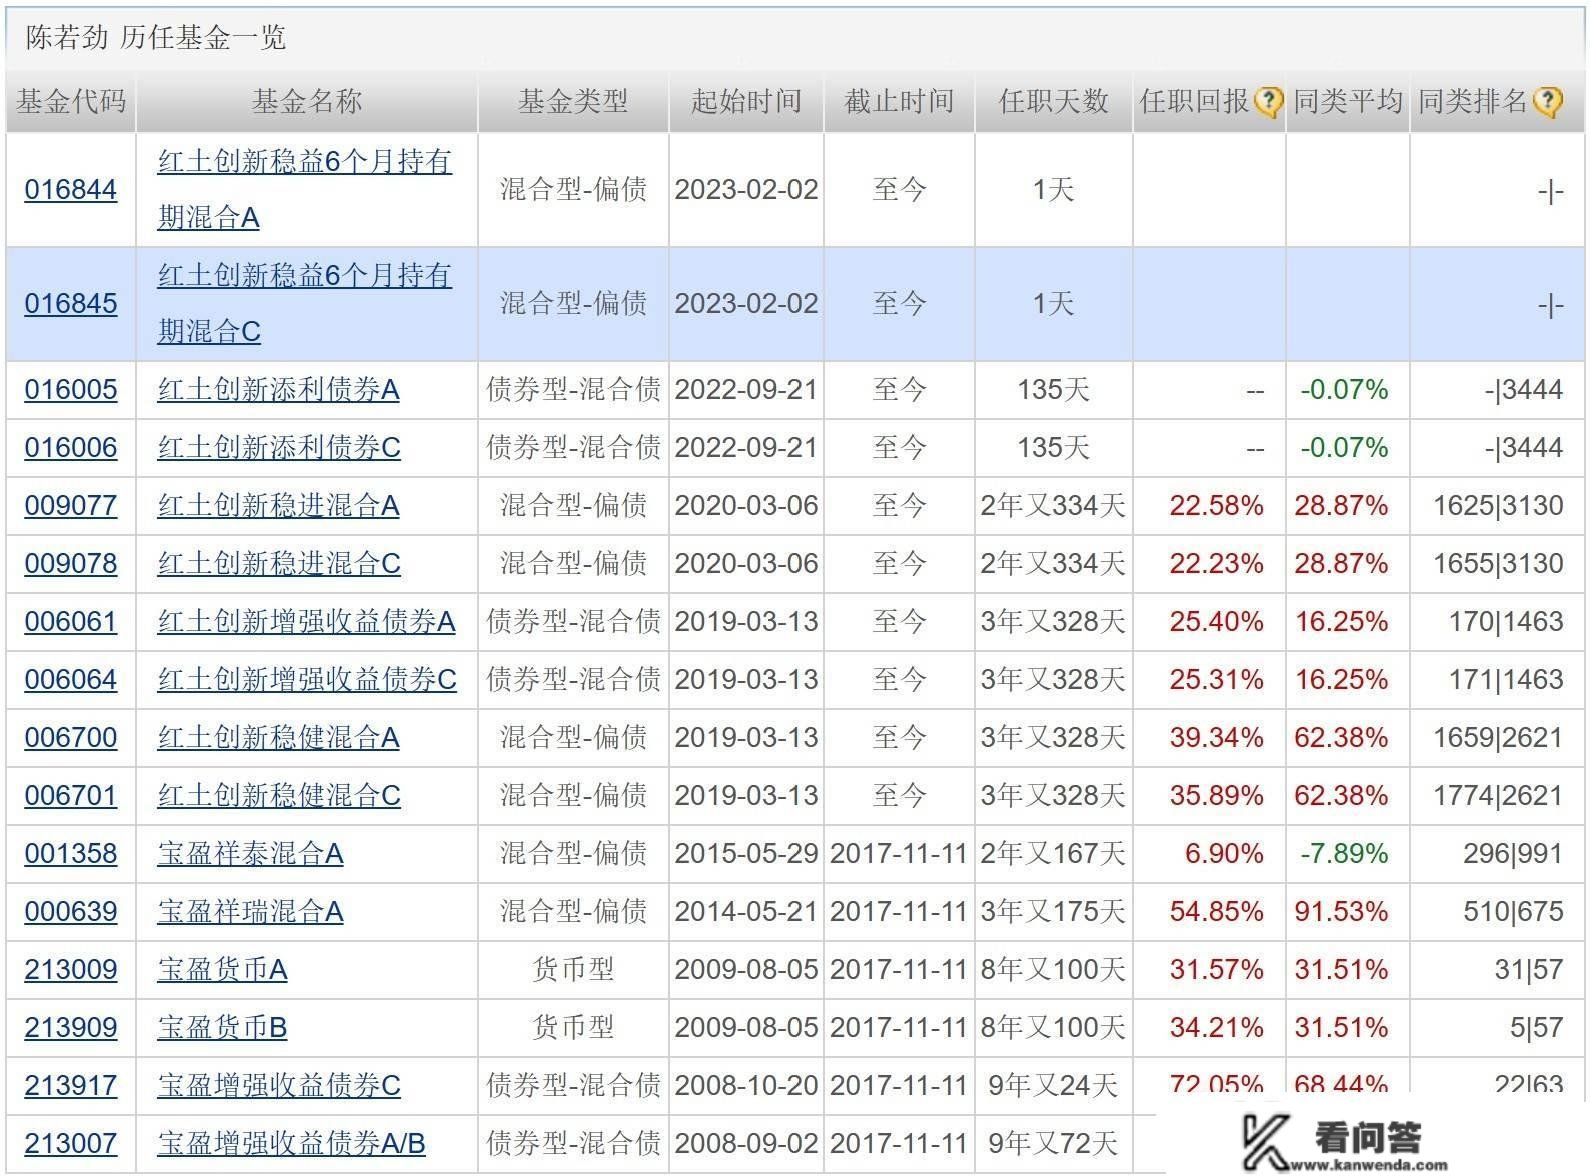Screen dimensions: 1590x1176
Task: Open fund code 016844 link
Action: coord(71,190)
